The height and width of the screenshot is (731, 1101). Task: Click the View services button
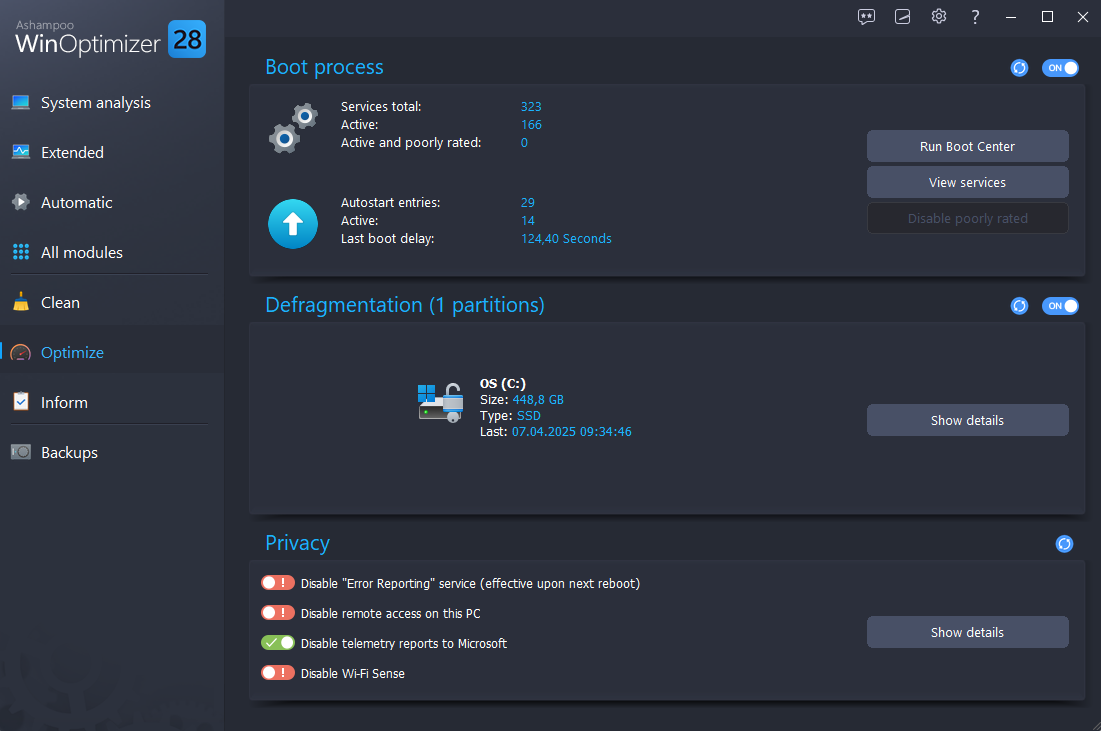pyautogui.click(x=967, y=182)
